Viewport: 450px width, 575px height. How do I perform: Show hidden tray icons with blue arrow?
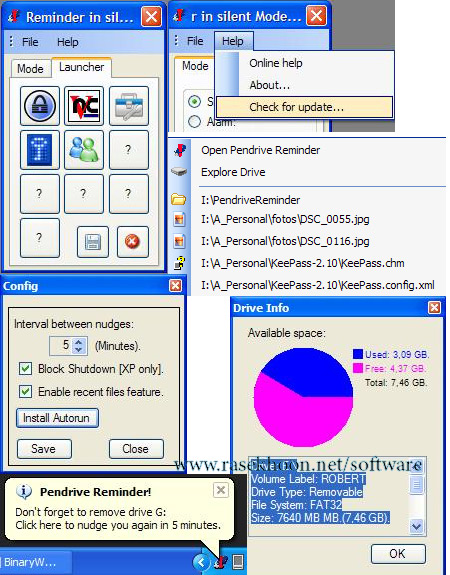click(201, 562)
